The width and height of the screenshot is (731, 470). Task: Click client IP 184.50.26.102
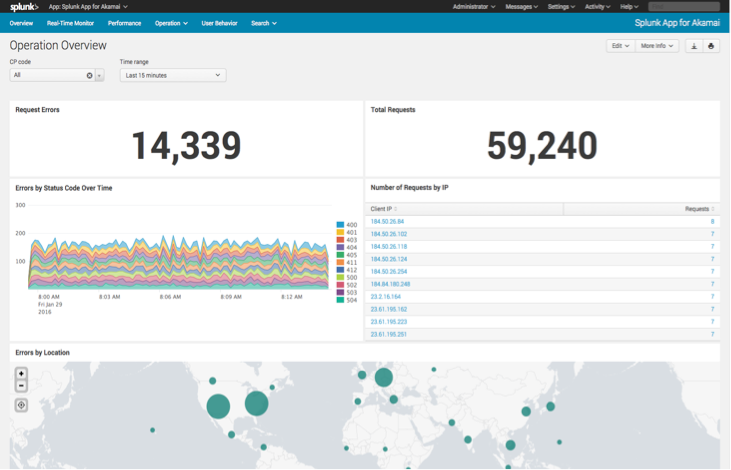click(x=389, y=234)
